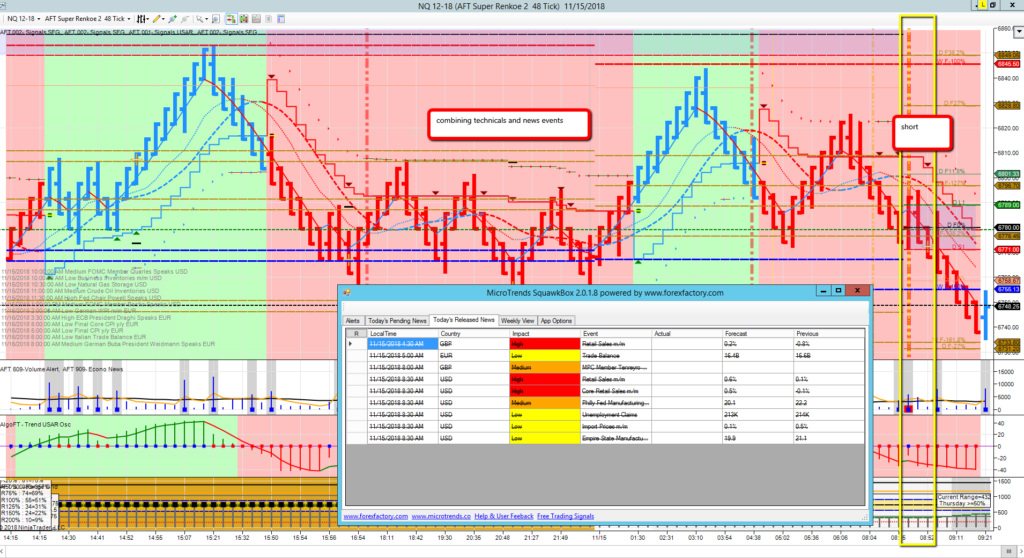The image size is (1024, 558).
Task: Open the chart properties icon
Action: 281,19
